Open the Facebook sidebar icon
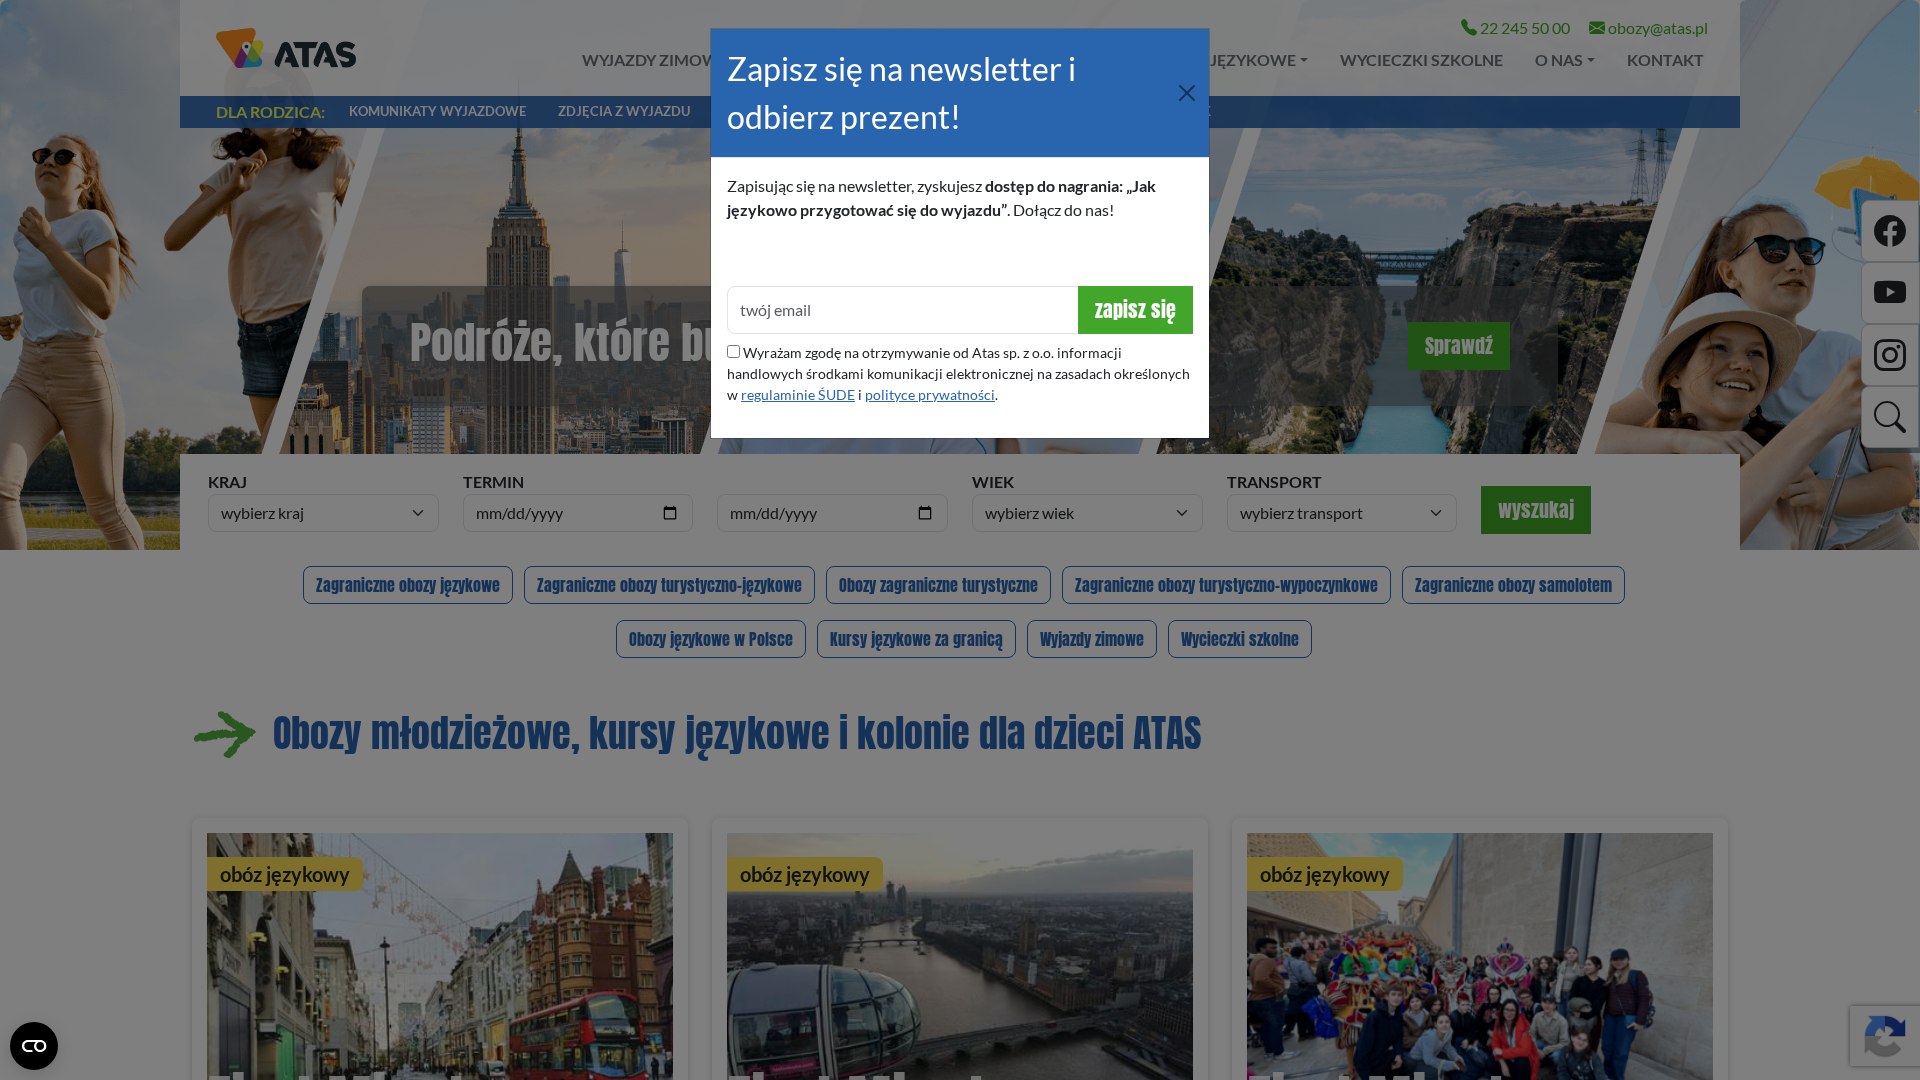This screenshot has width=1920, height=1080. [1890, 231]
